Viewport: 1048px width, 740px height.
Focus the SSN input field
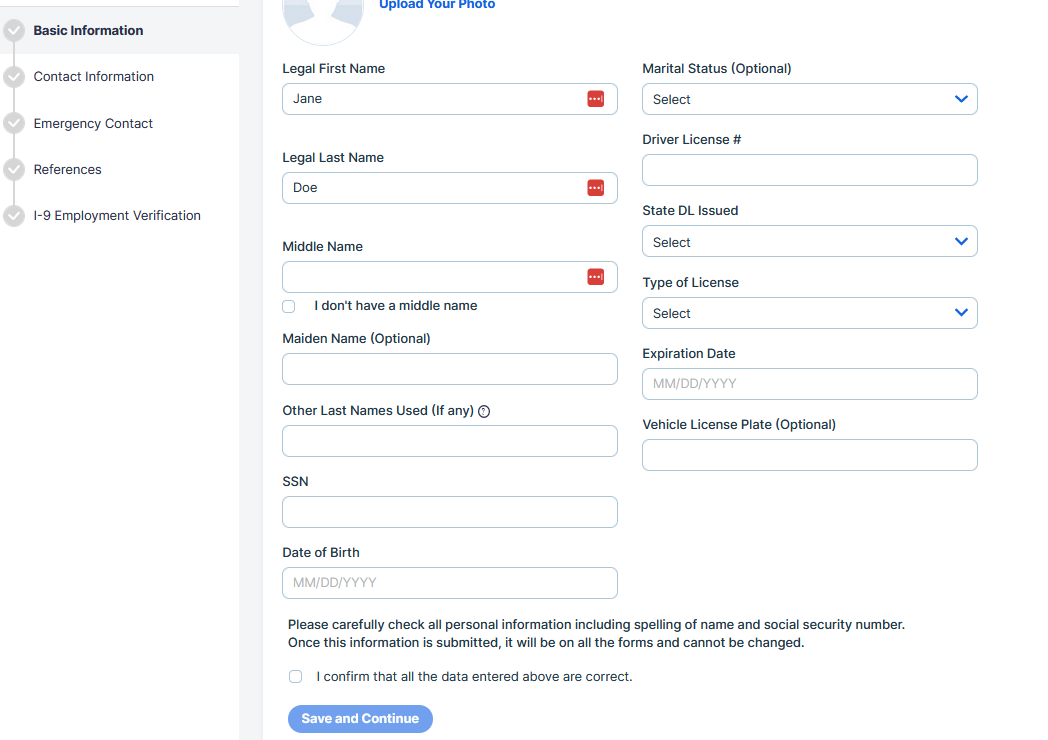pos(449,512)
